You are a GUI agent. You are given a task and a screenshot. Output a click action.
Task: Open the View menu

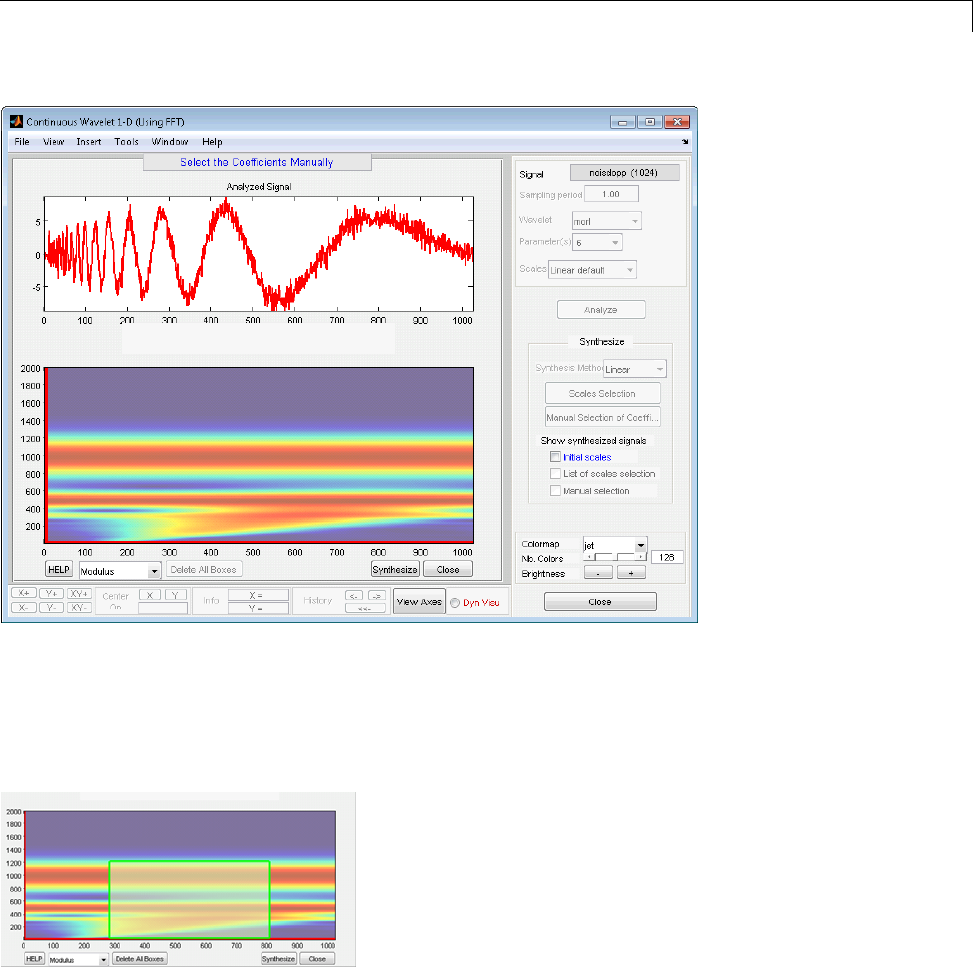pos(53,142)
